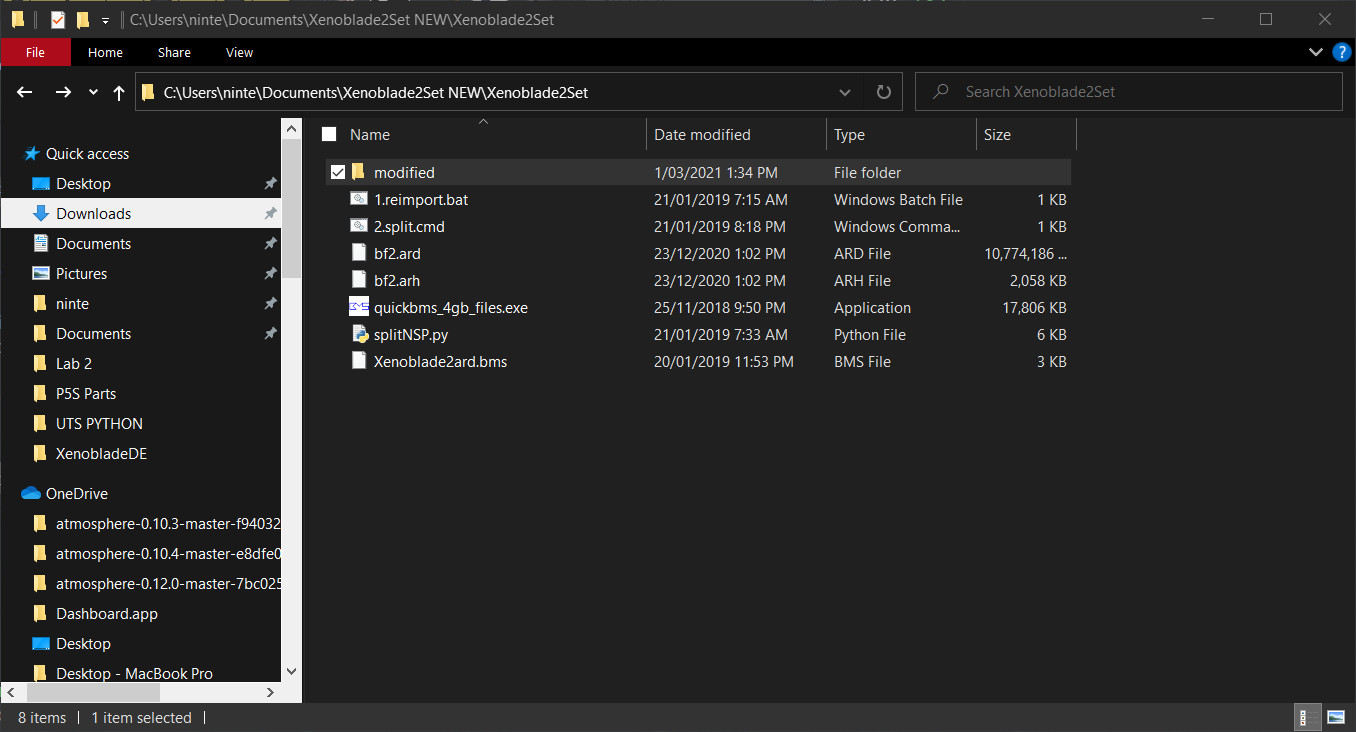The height and width of the screenshot is (732, 1356).
Task: Switch to the View ribbon tab
Action: 240,52
